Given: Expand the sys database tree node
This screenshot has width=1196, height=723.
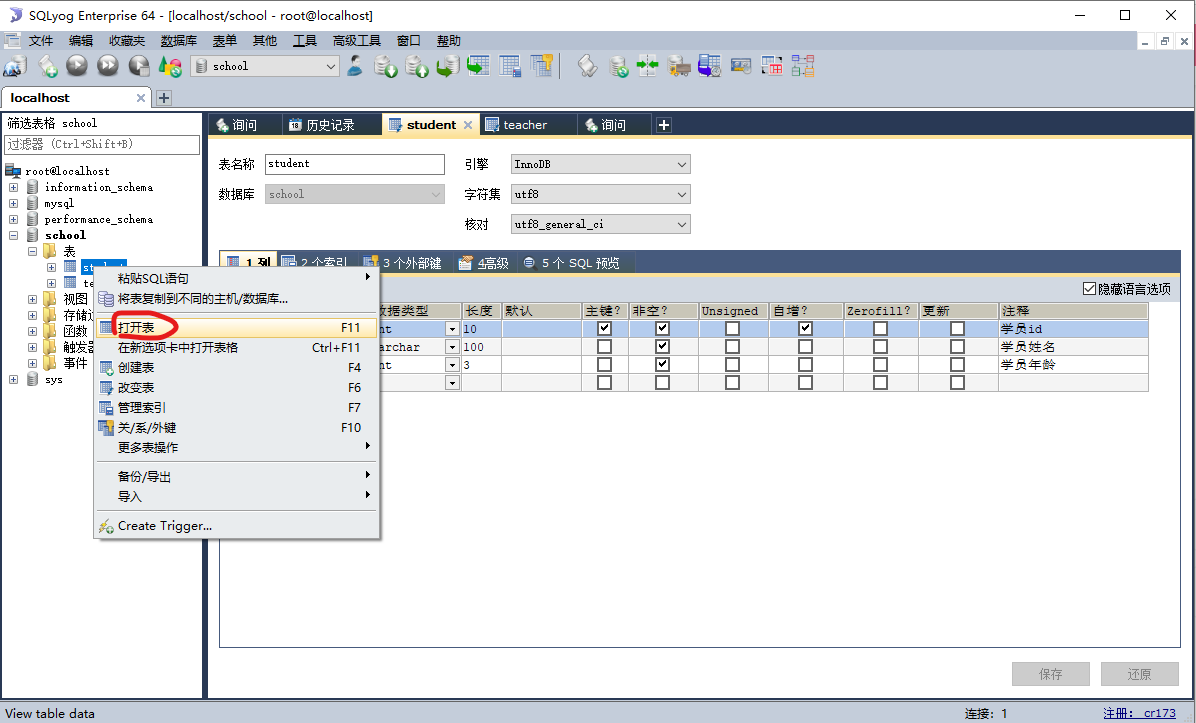Looking at the screenshot, I should pos(13,379).
